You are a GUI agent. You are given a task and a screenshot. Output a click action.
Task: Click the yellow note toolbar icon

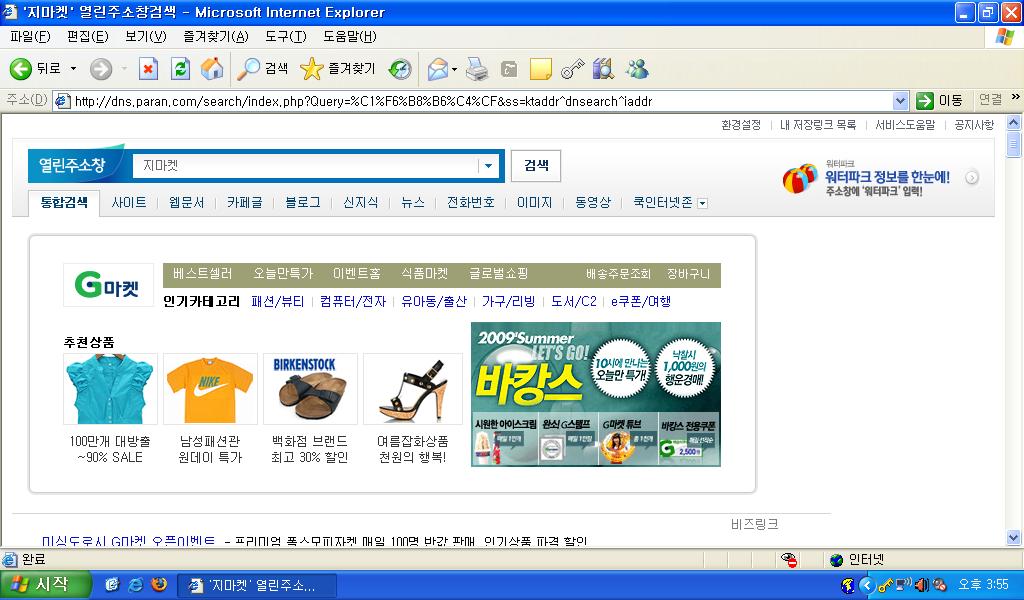540,69
